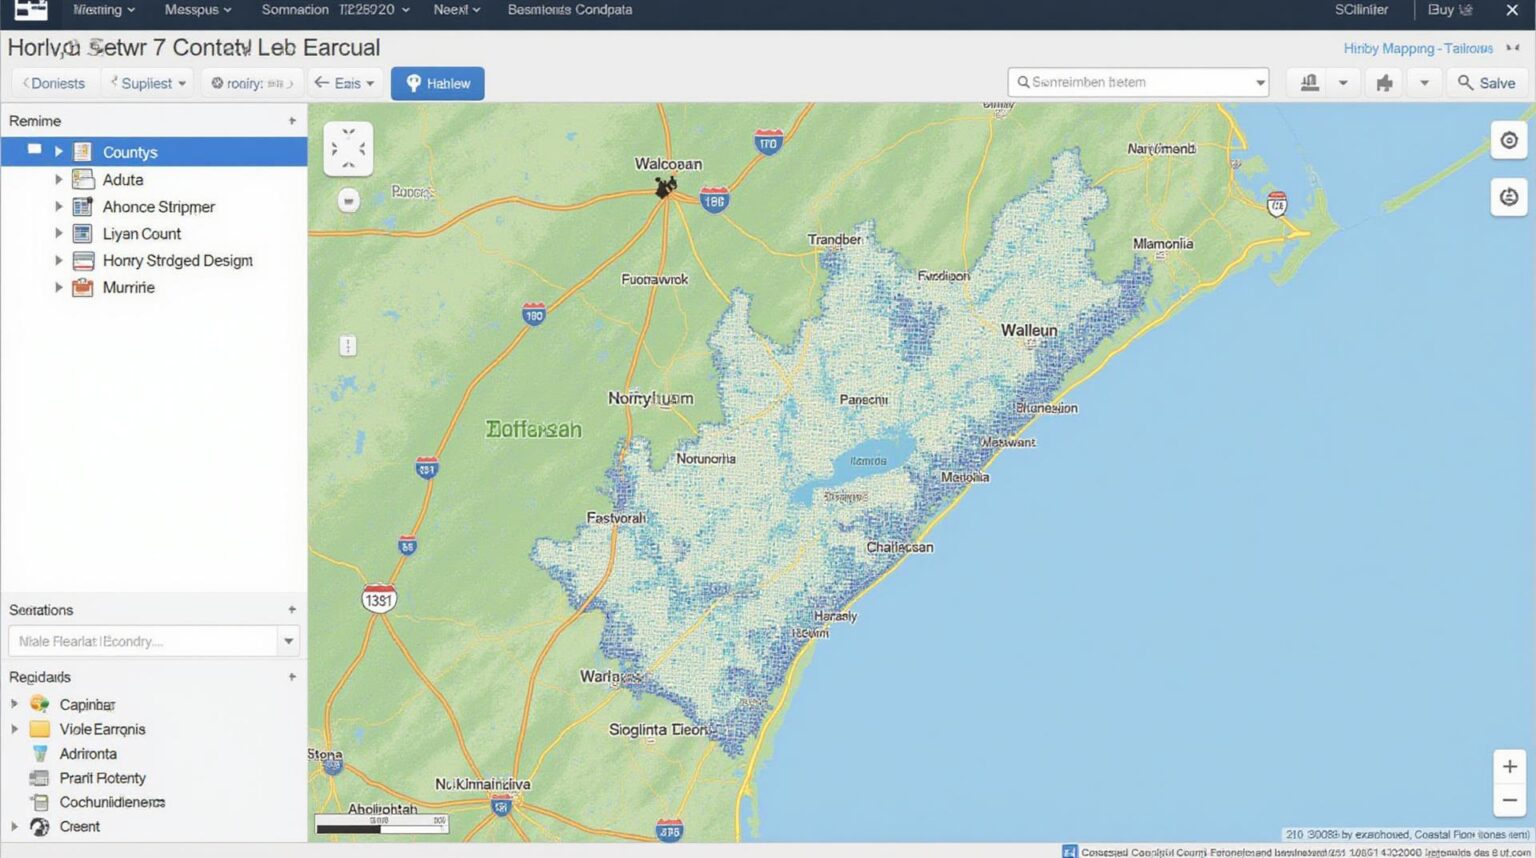Click the small round toggle below extent button

(348, 201)
